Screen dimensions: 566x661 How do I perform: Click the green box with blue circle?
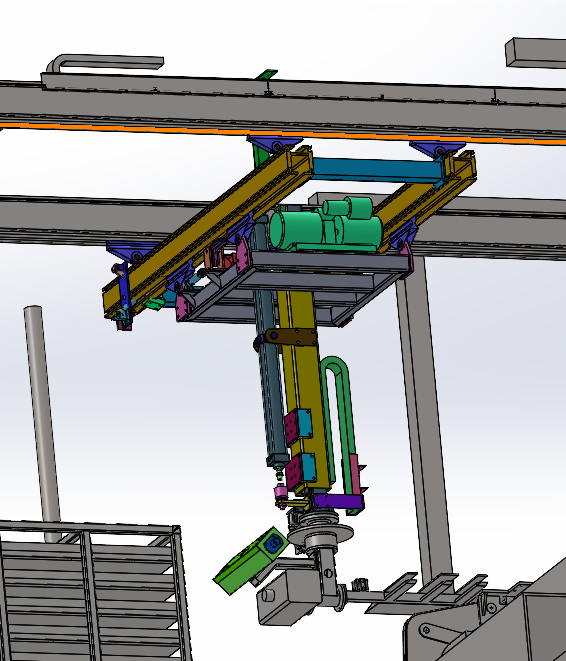coord(251,561)
